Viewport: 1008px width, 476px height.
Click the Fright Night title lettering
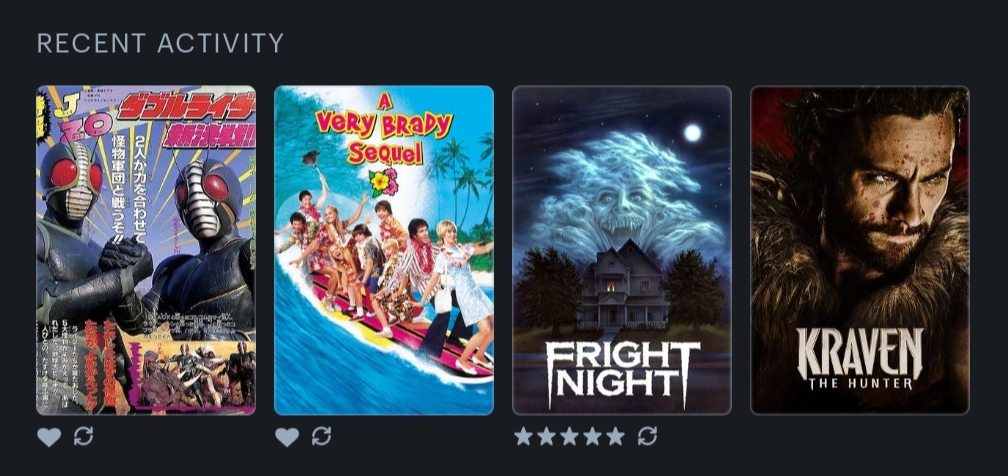click(x=622, y=374)
